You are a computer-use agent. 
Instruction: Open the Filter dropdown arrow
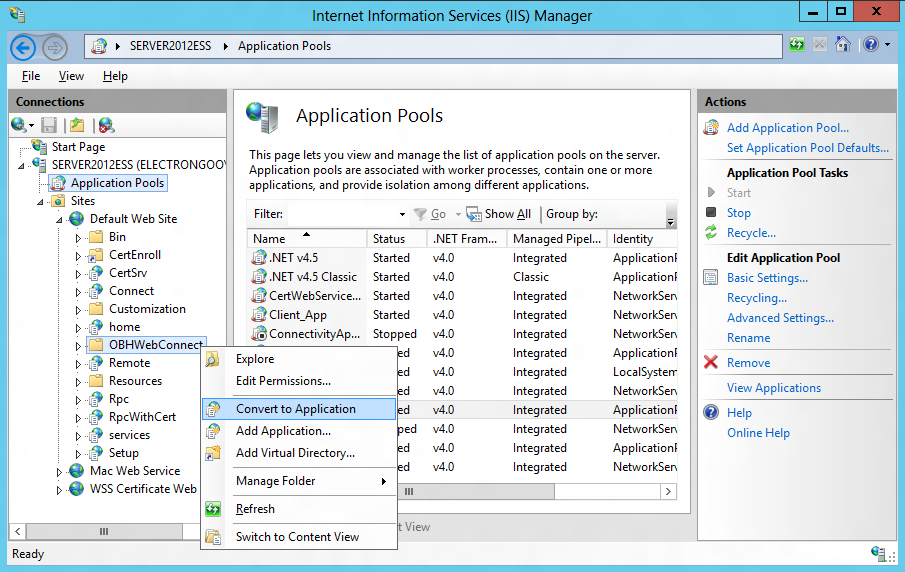[402, 214]
